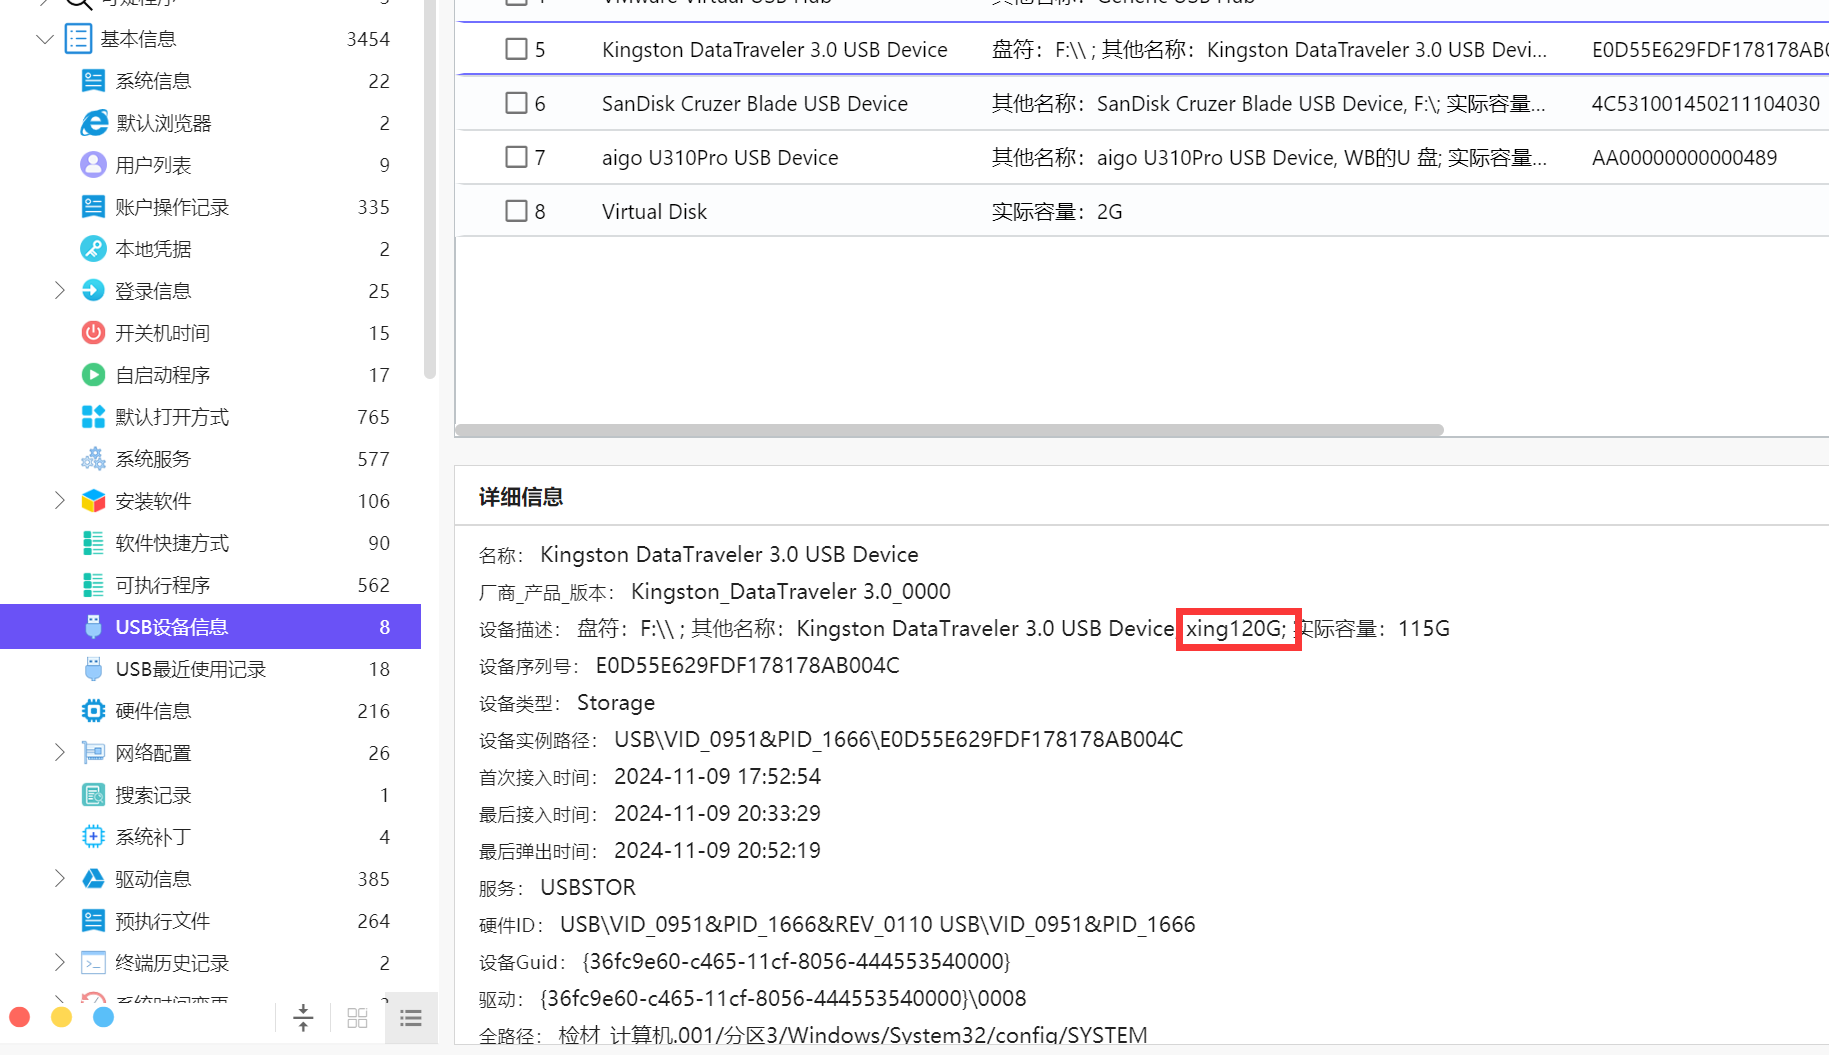Click the 系统信息 icon in the sidebar
This screenshot has width=1829, height=1055.
click(x=93, y=81)
